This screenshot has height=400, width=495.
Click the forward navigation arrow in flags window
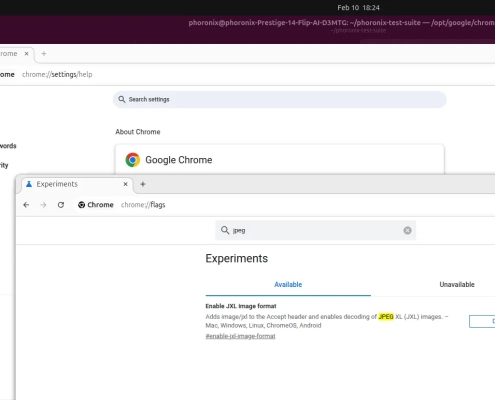coord(43,205)
